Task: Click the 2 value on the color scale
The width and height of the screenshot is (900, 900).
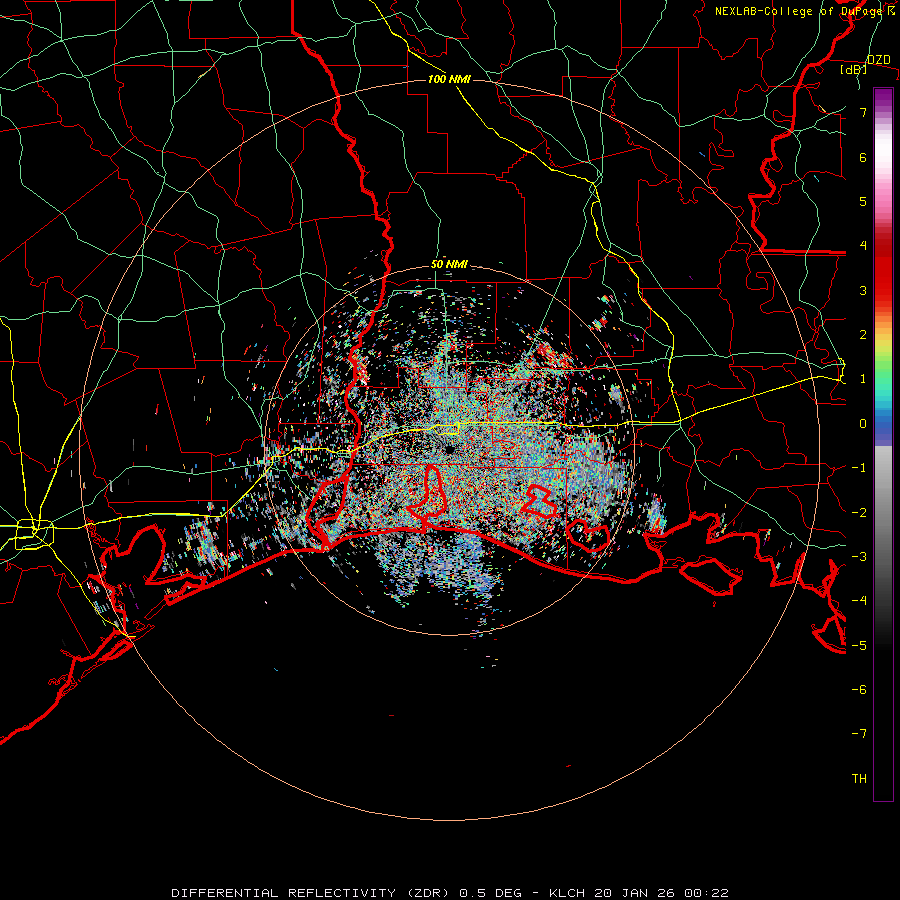Action: (863, 335)
